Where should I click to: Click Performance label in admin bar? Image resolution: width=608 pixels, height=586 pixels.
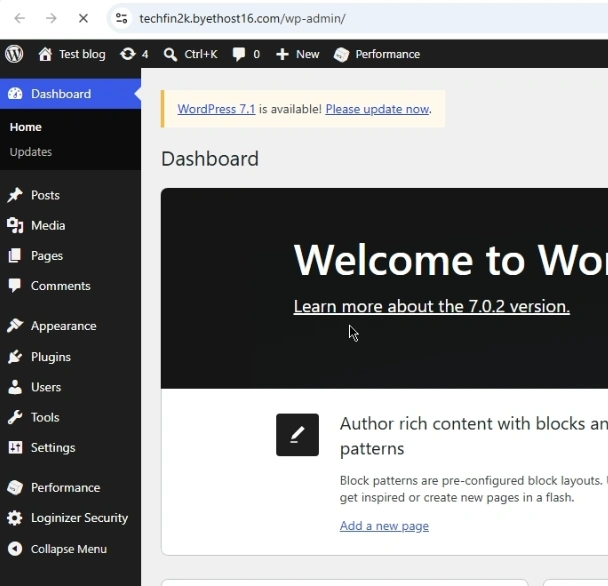point(388,54)
